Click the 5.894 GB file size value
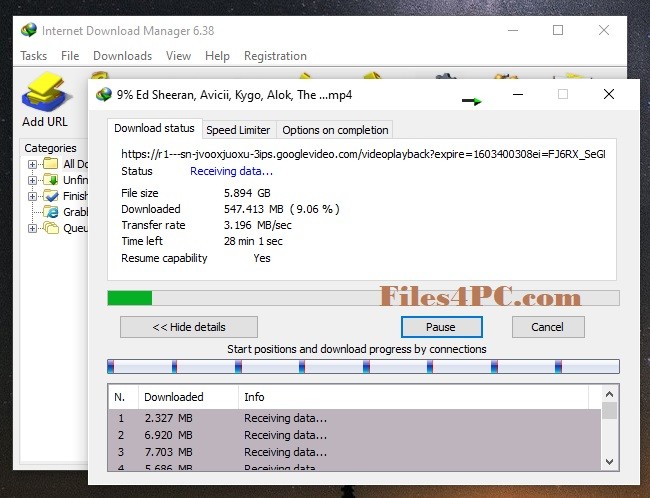Screen dimensions: 650x498 click(x=247, y=193)
